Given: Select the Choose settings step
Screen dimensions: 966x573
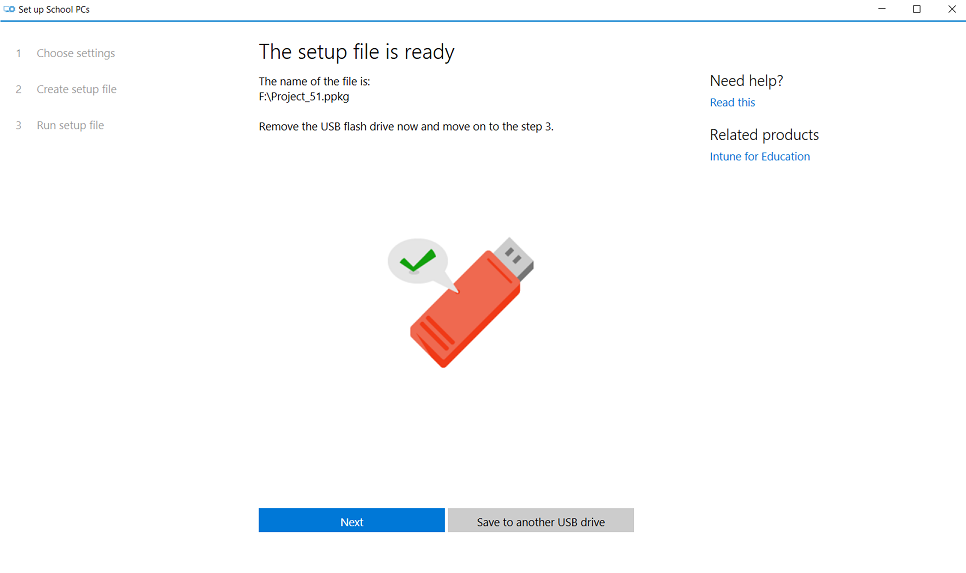Looking at the screenshot, I should pyautogui.click(x=76, y=54).
